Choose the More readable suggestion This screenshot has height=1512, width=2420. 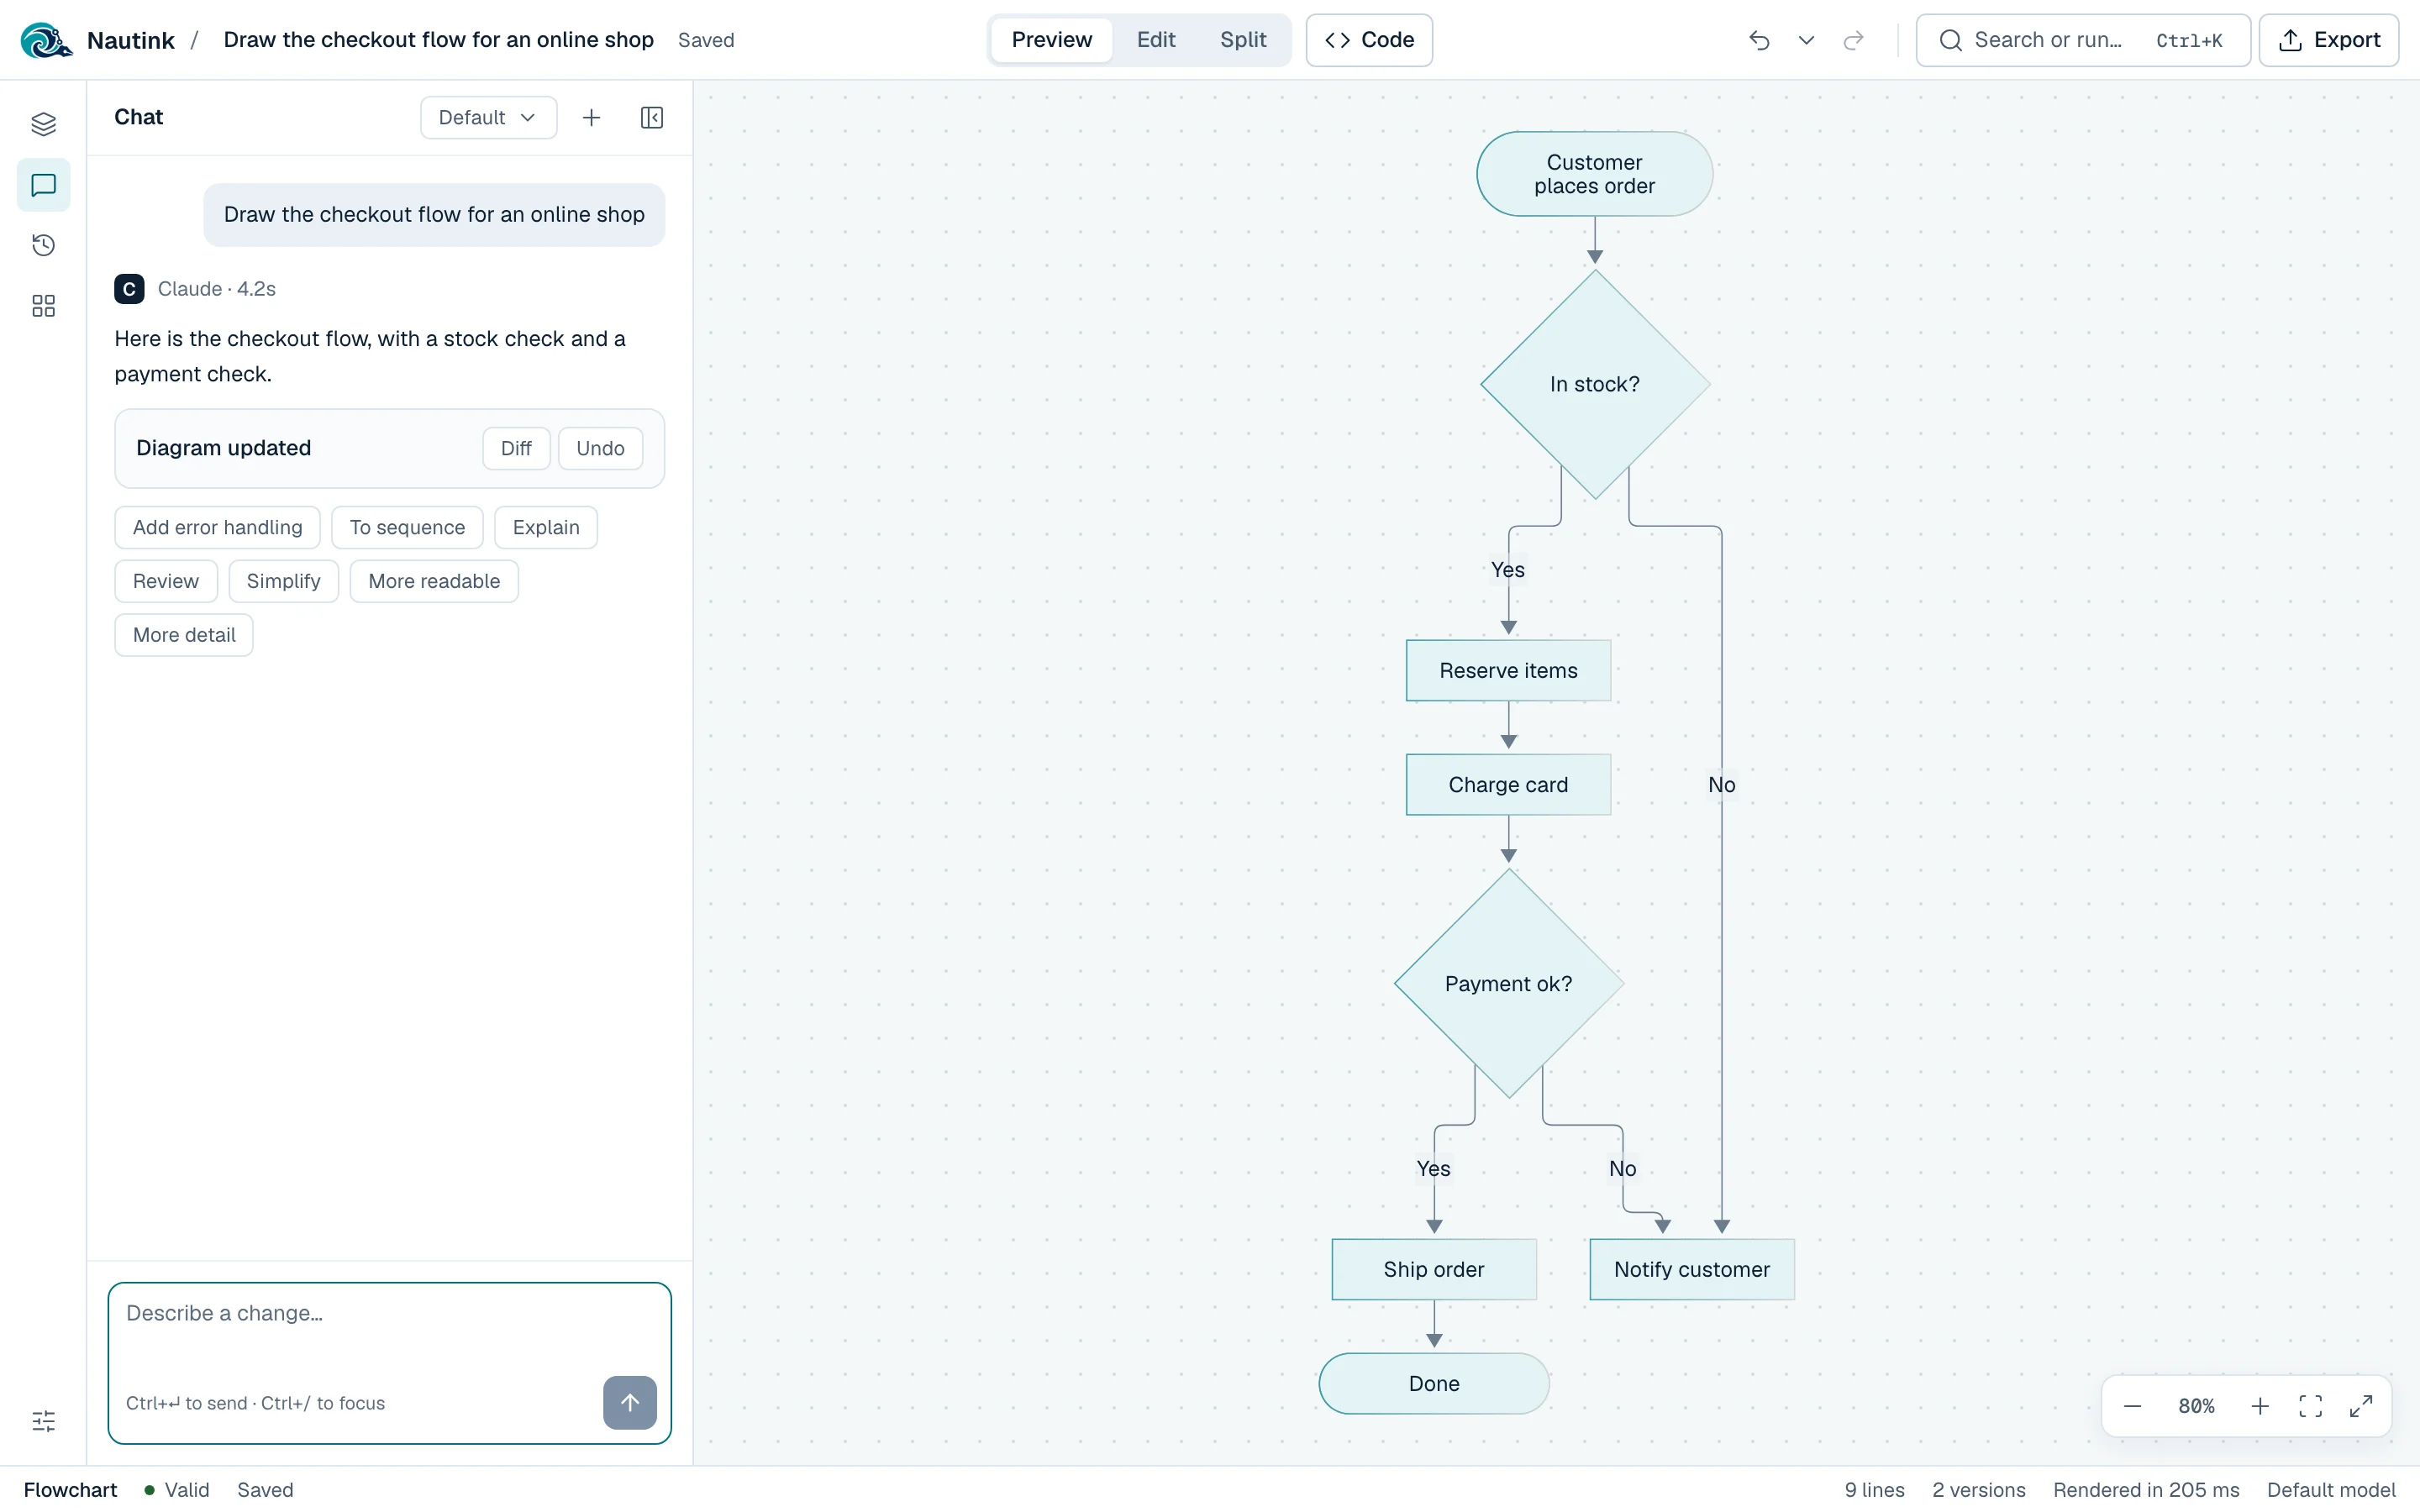pyautogui.click(x=434, y=581)
